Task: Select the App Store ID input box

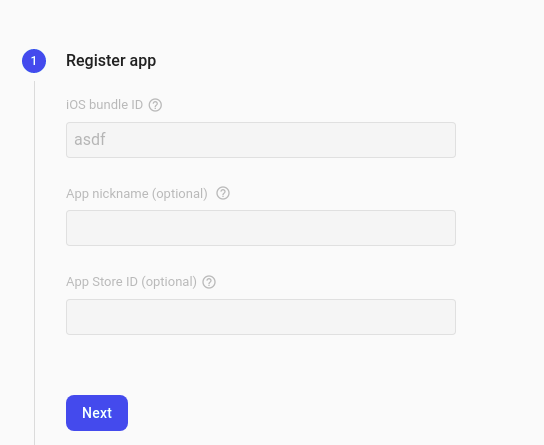Action: coord(261,317)
